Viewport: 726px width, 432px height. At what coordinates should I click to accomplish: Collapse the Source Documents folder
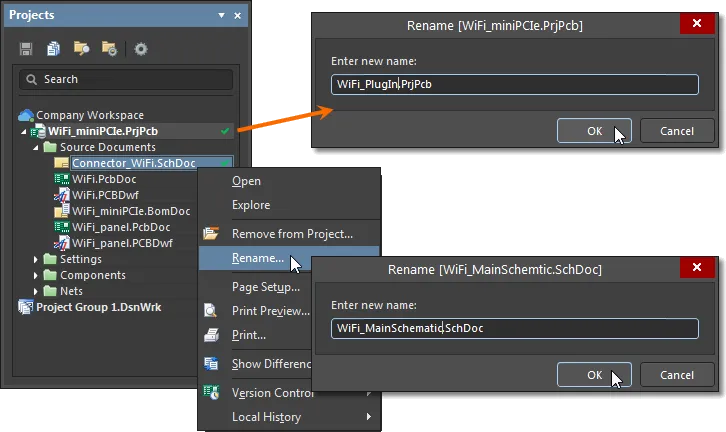pyautogui.click(x=36, y=148)
